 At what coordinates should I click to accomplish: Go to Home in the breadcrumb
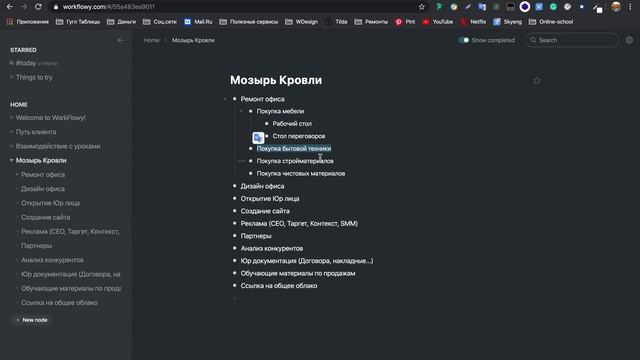tap(151, 40)
